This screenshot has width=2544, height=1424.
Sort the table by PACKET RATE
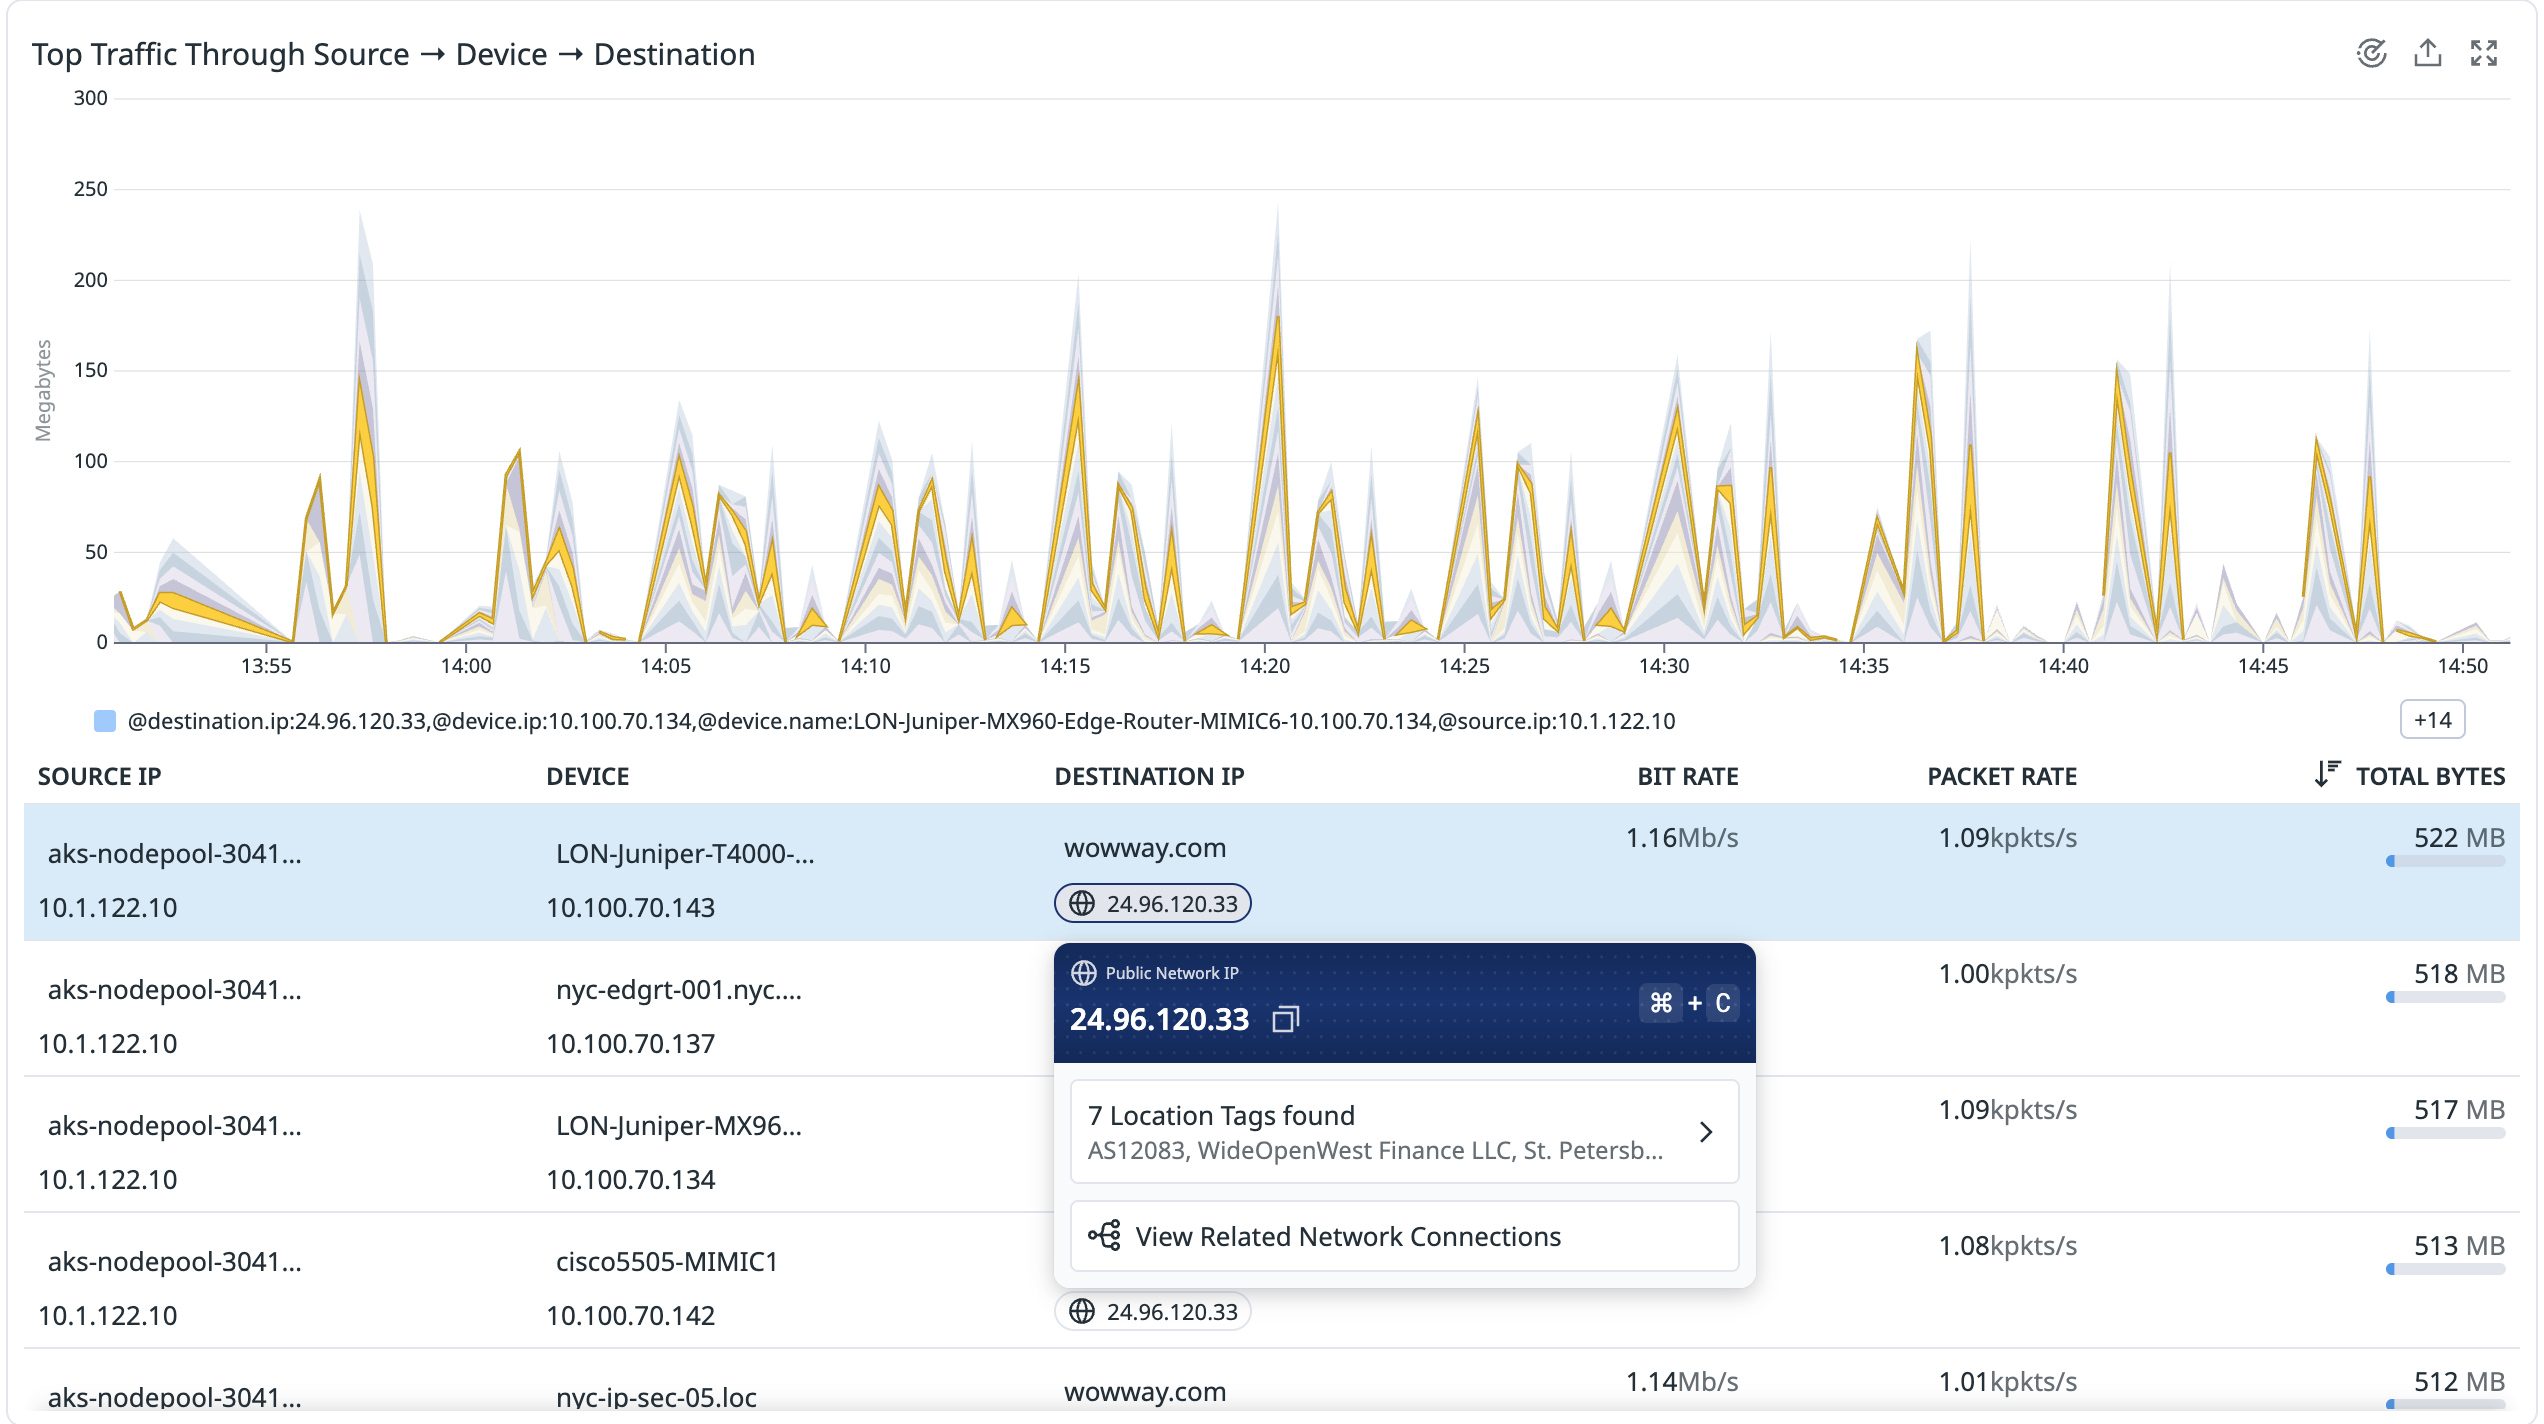click(2001, 775)
